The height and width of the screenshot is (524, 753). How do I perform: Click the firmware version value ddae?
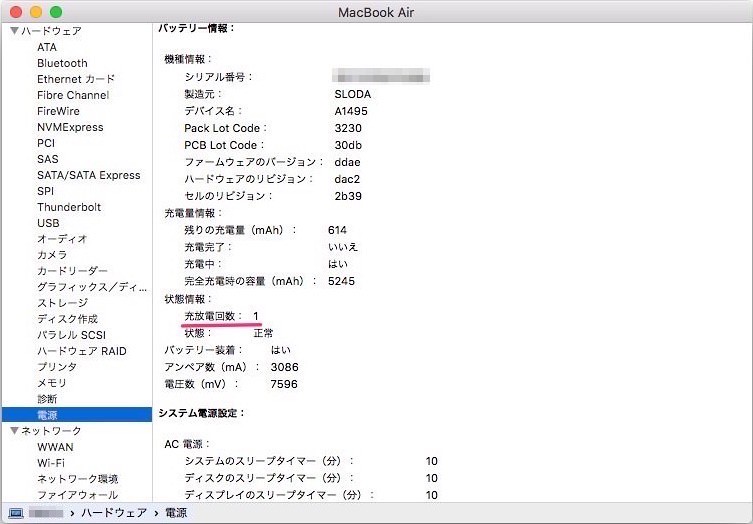(x=347, y=162)
